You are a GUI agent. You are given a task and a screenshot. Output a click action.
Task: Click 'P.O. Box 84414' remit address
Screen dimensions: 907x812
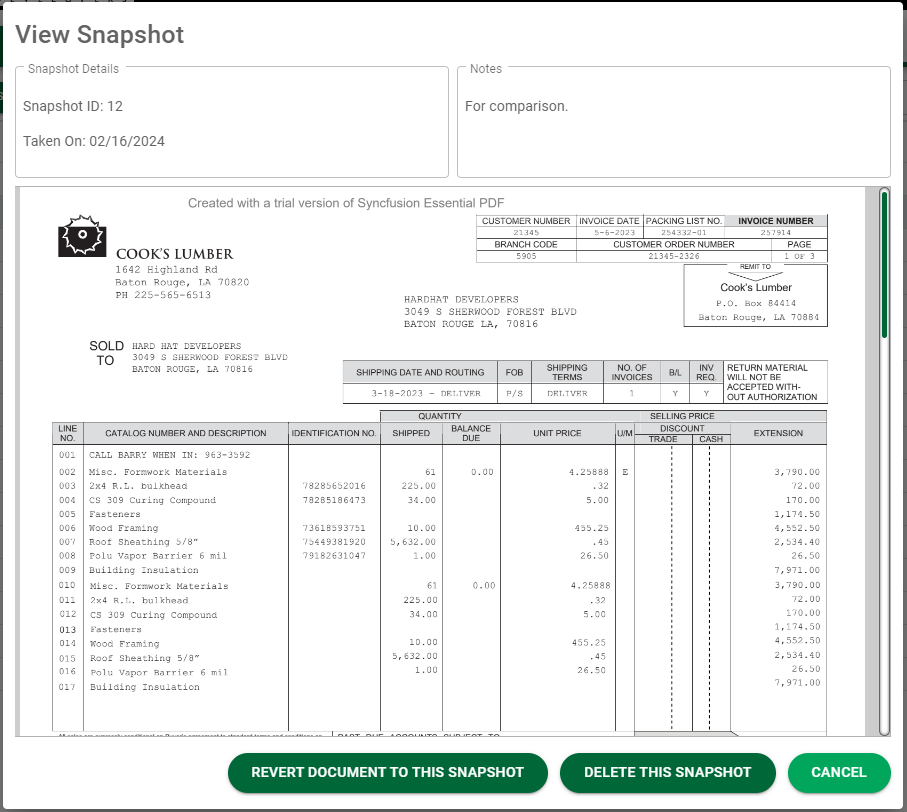tap(755, 303)
